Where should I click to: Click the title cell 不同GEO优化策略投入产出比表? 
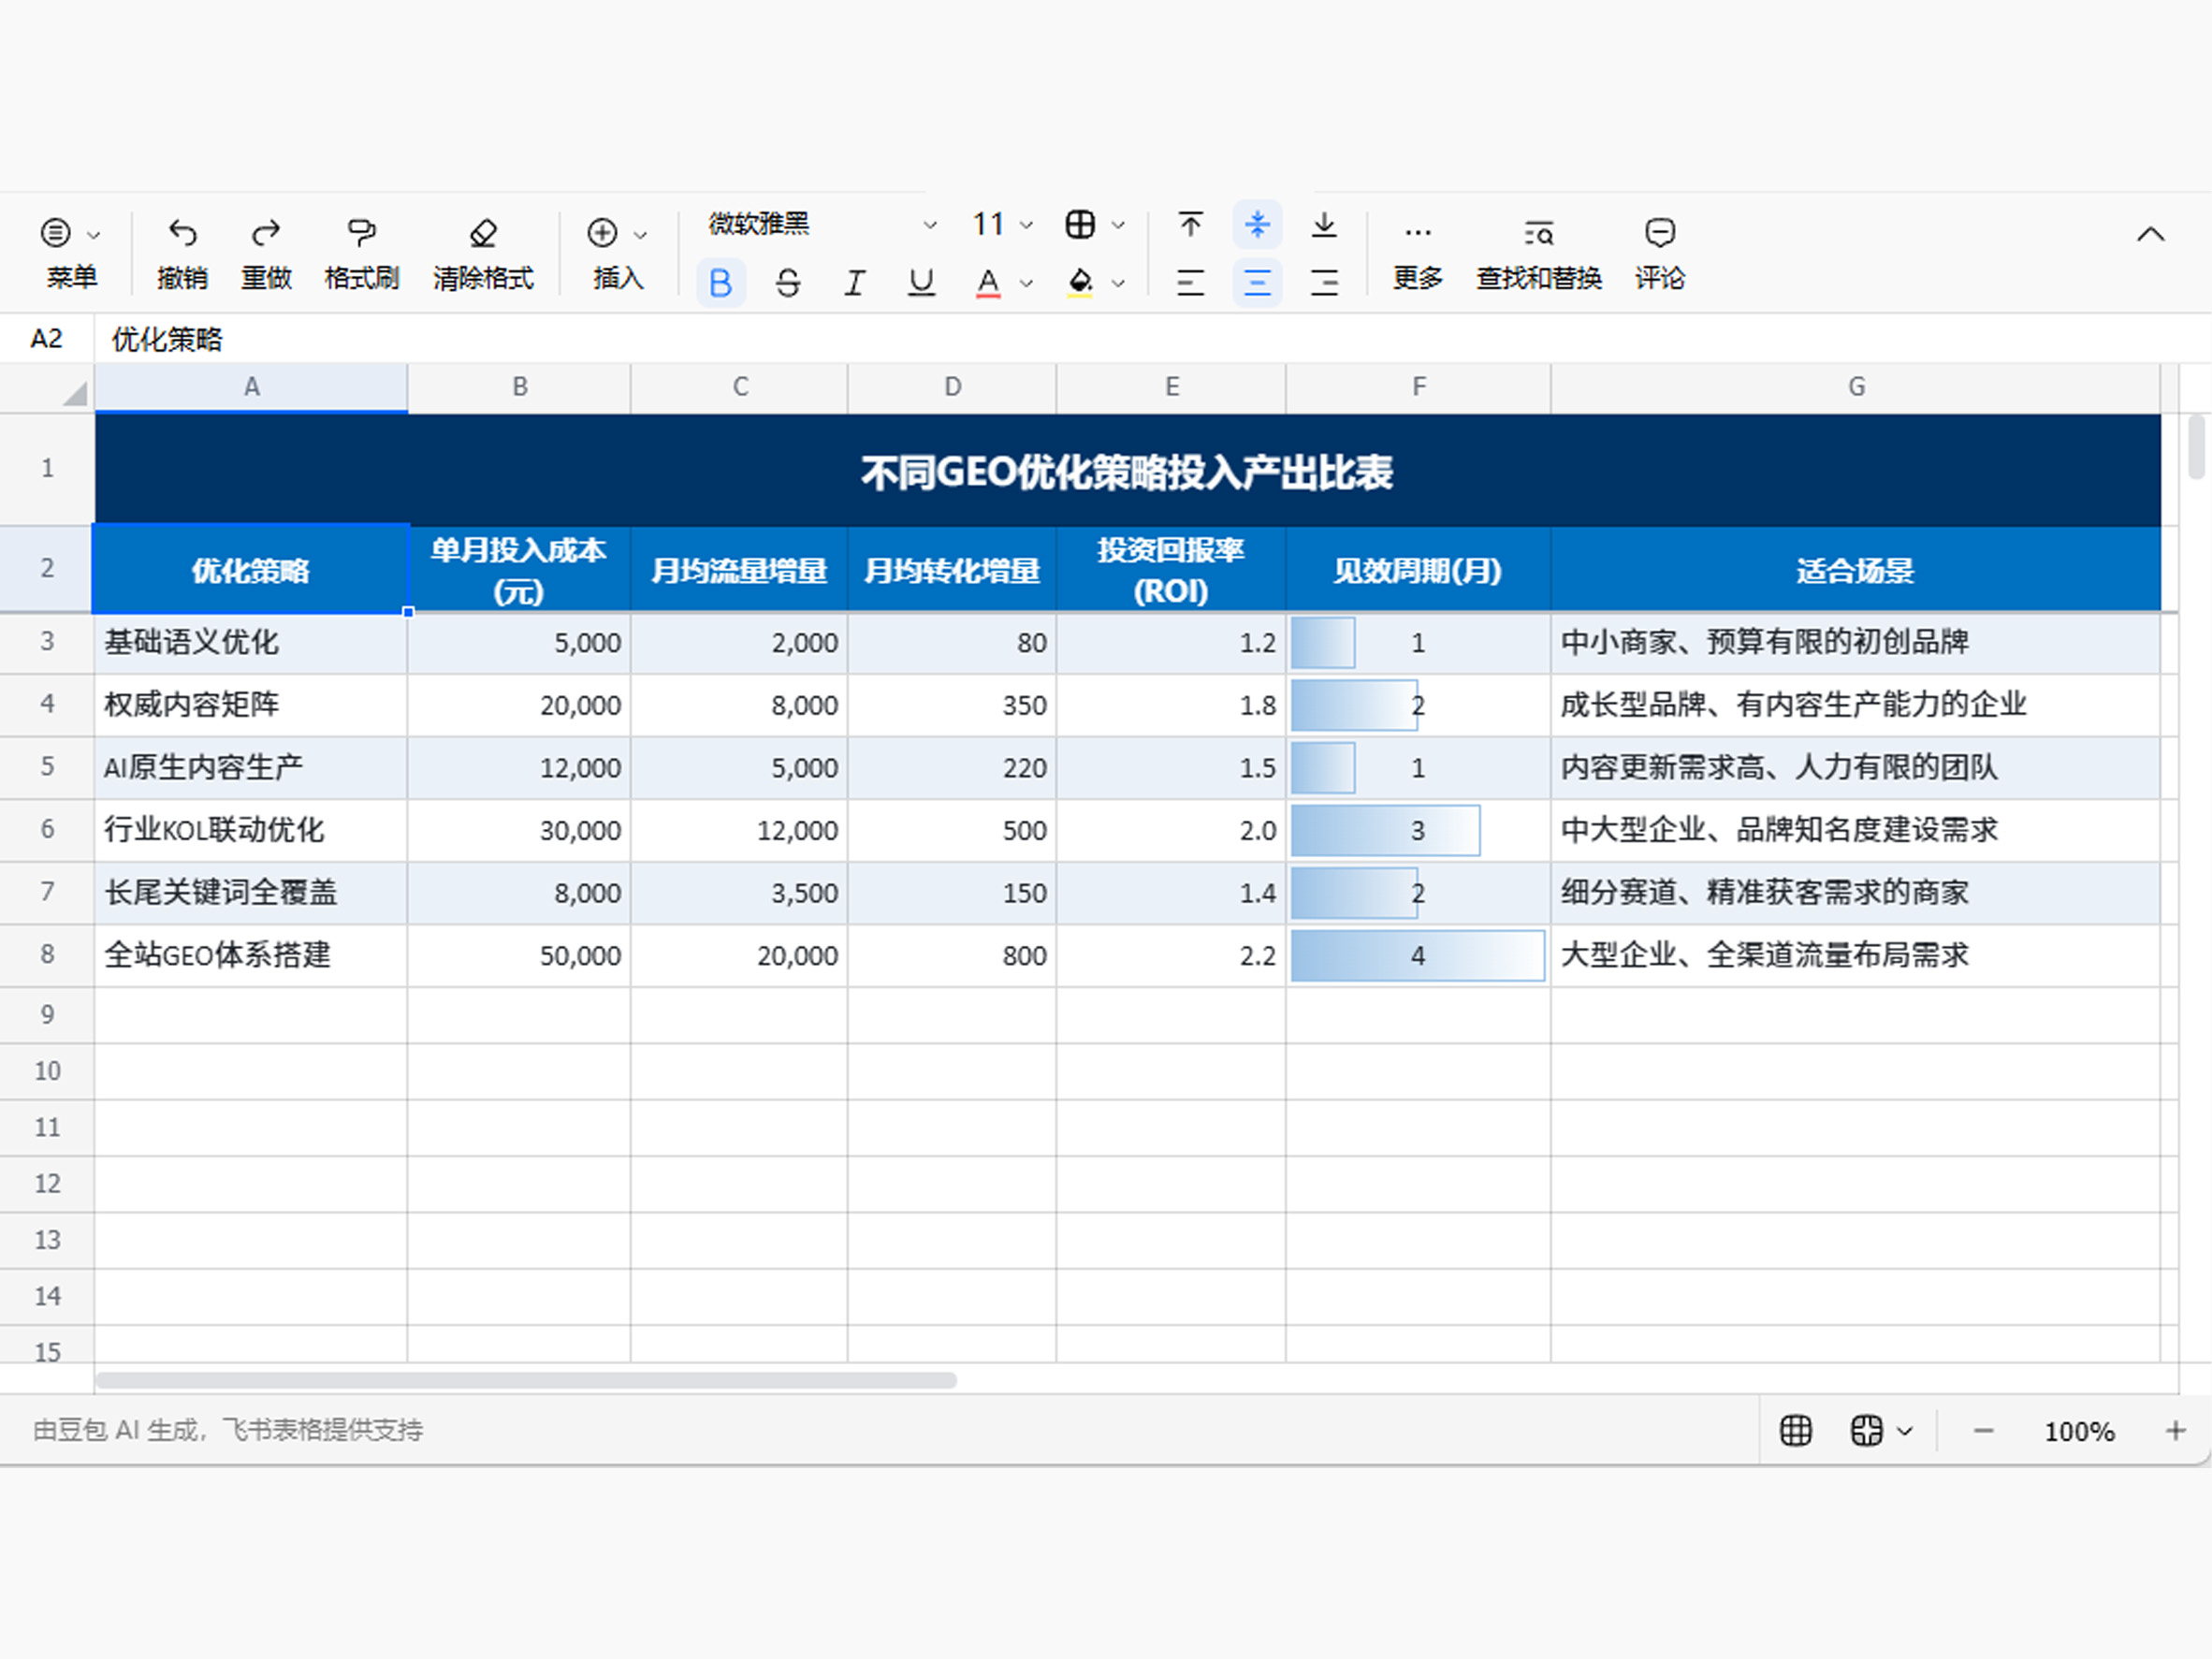1128,471
